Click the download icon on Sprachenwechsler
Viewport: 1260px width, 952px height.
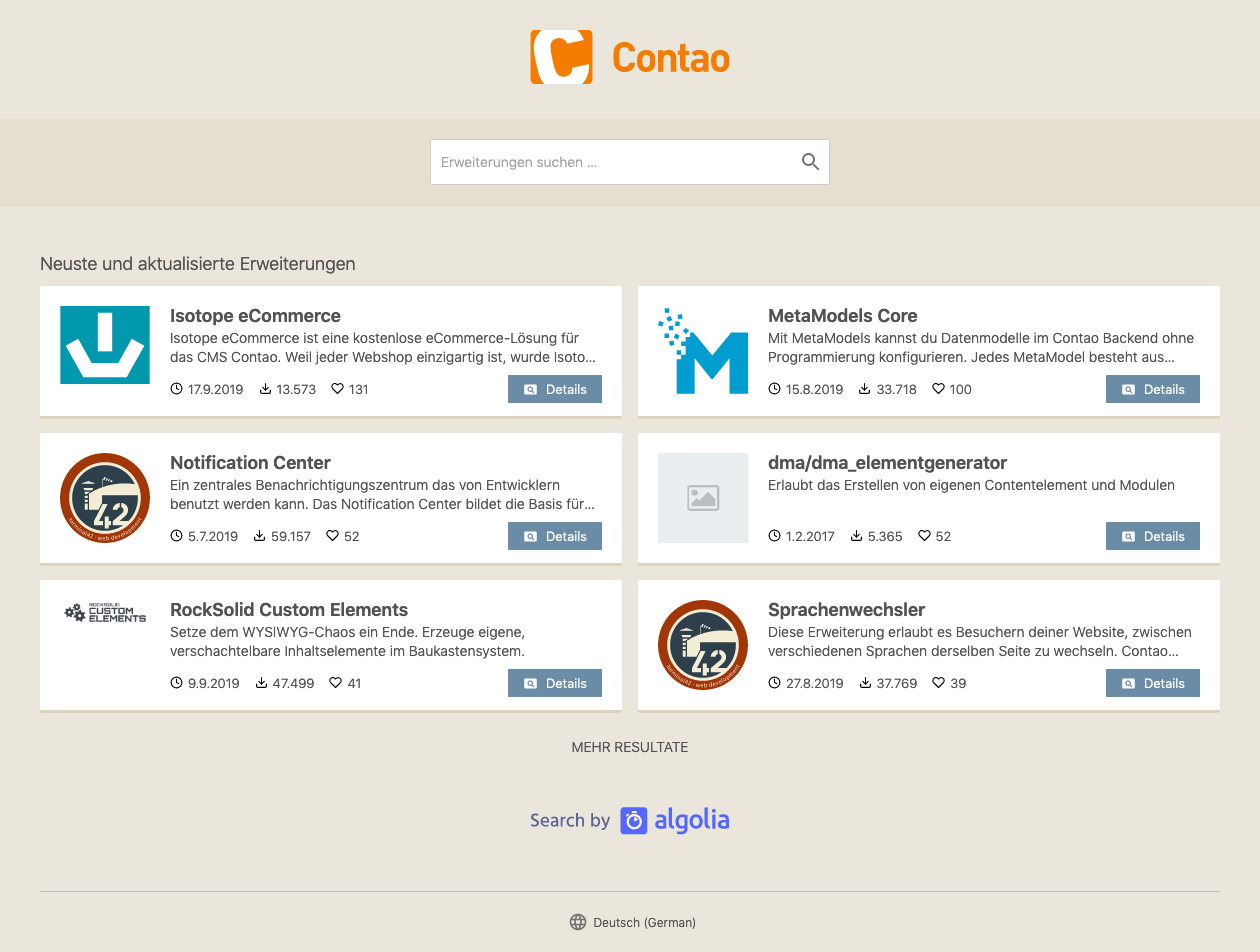pyautogui.click(x=864, y=683)
